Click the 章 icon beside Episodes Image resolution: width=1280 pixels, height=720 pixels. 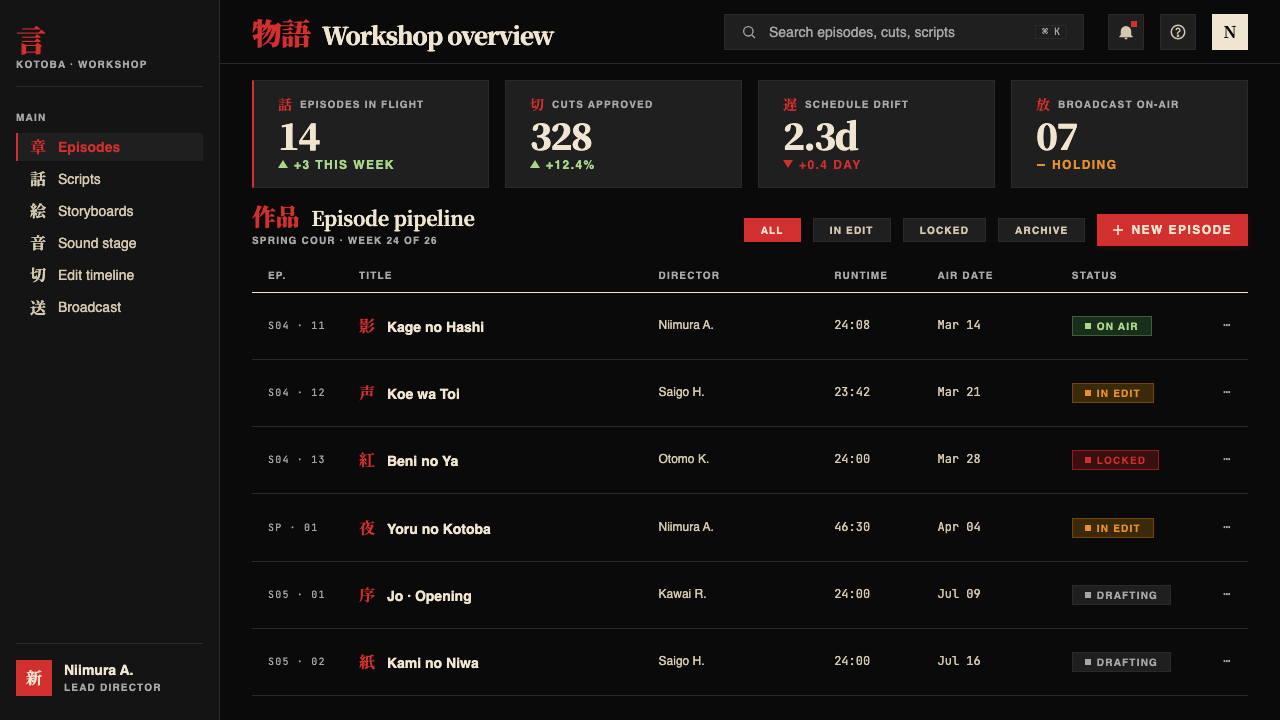(38, 147)
